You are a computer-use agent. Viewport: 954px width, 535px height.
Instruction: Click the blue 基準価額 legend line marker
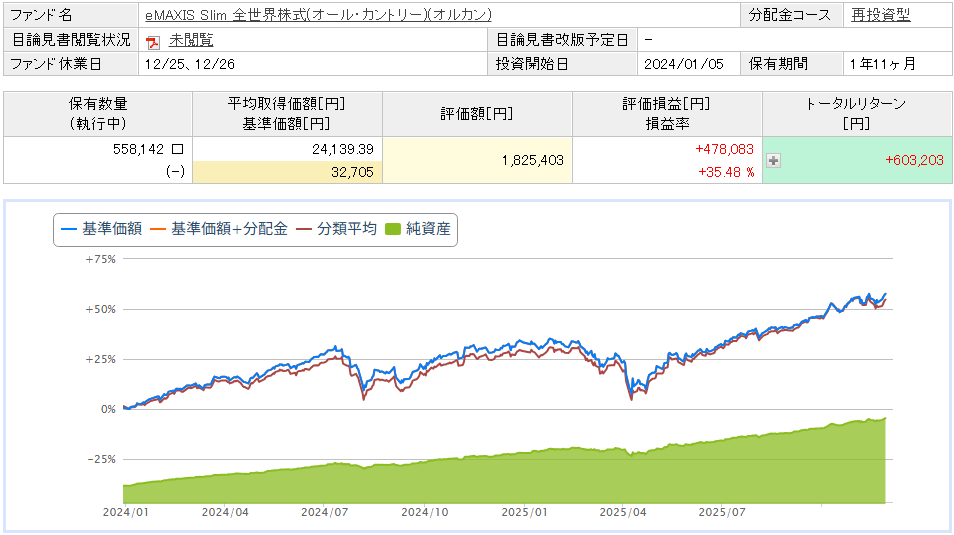click(68, 229)
